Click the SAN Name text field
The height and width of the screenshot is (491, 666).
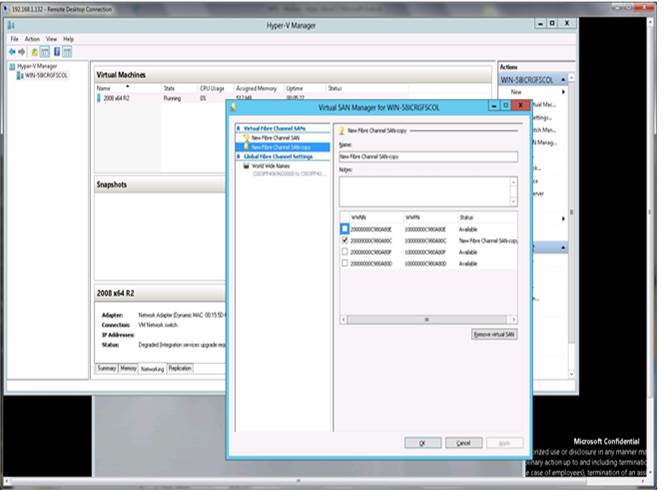pyautogui.click(x=428, y=157)
